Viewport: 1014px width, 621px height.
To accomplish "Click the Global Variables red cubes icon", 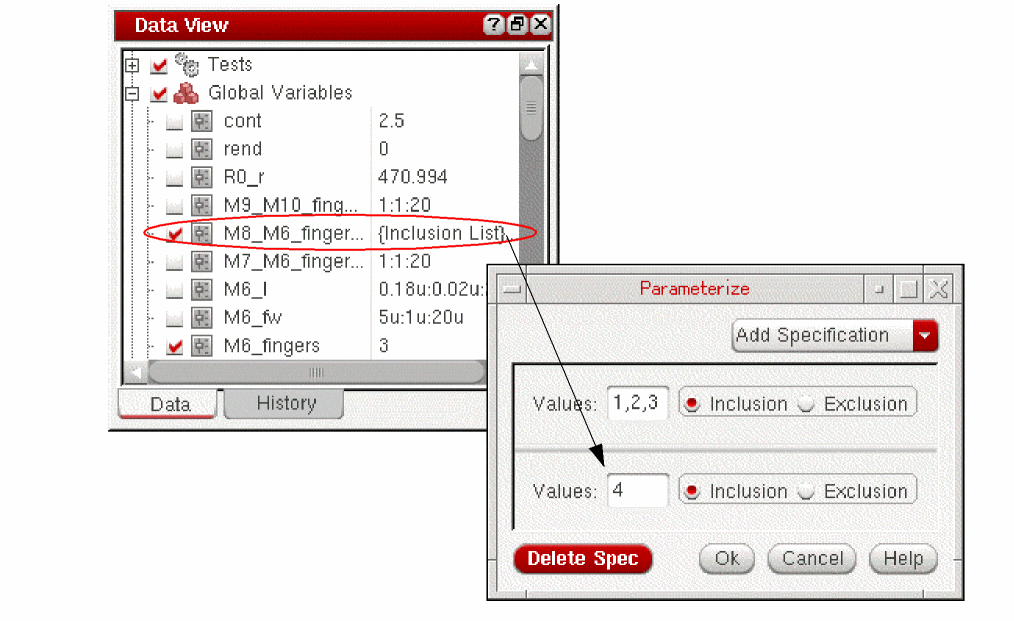I will click(186, 93).
